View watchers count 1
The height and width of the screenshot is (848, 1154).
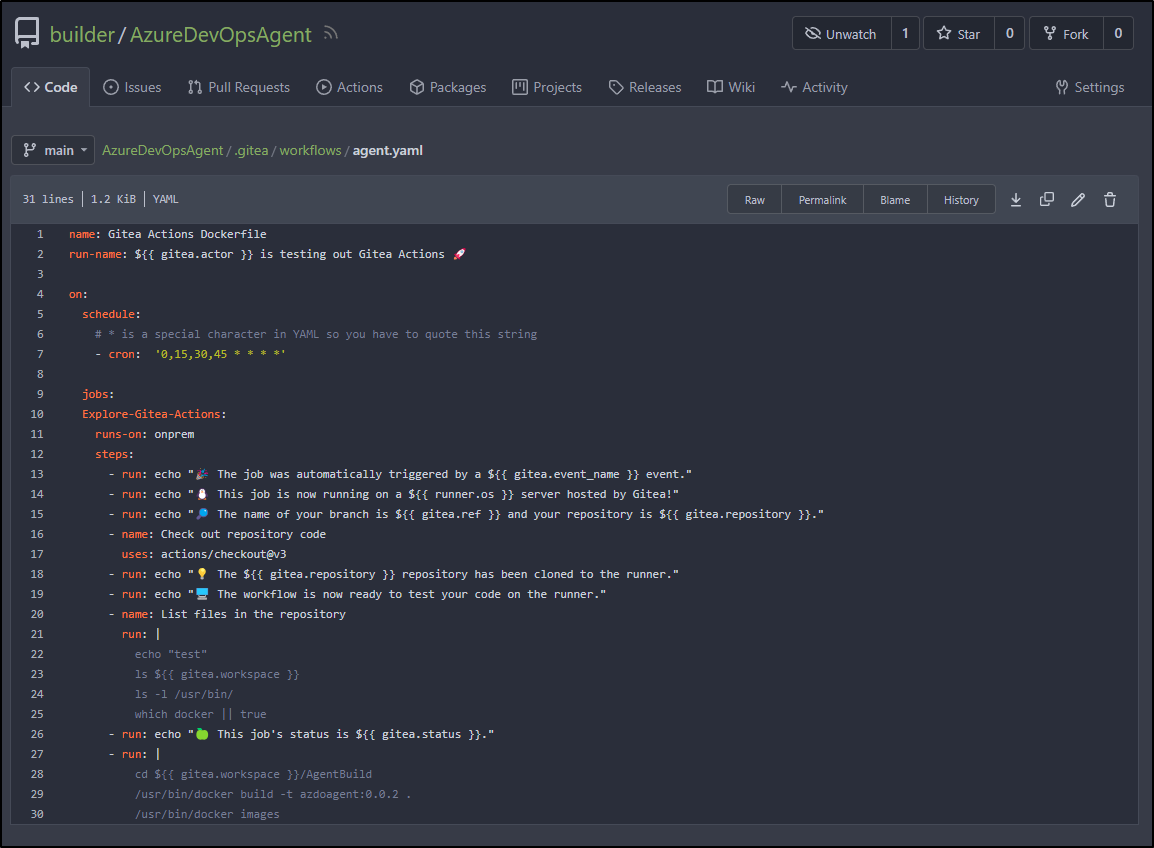905,33
